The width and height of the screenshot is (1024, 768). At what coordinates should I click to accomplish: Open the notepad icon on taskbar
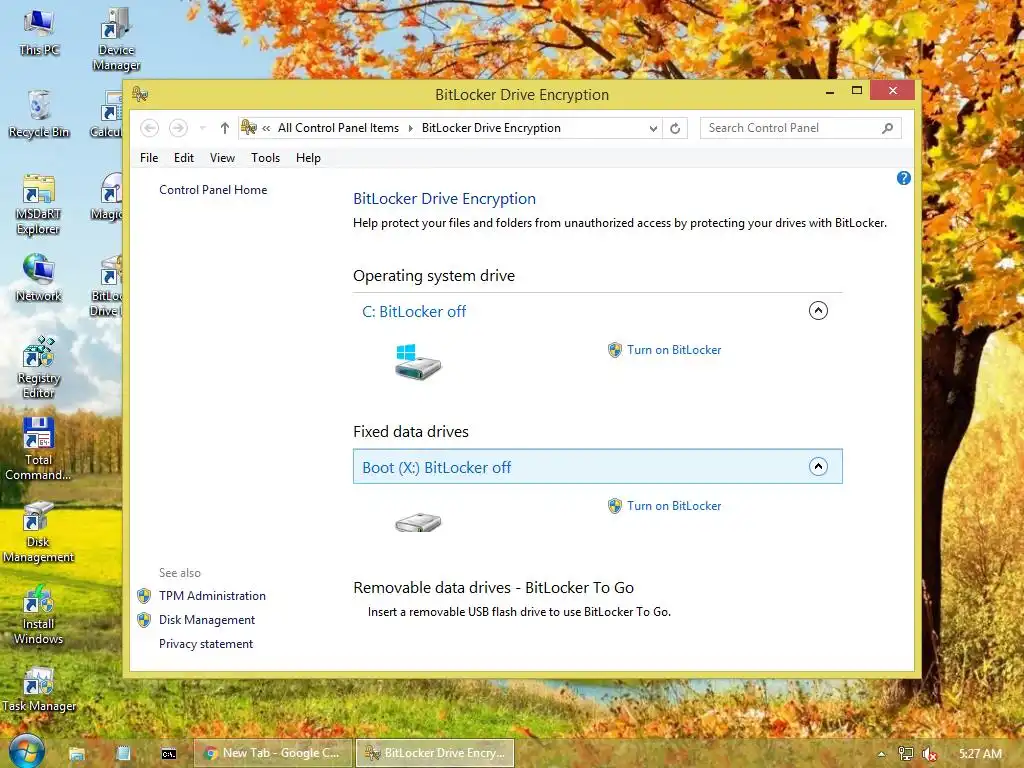coord(123,754)
